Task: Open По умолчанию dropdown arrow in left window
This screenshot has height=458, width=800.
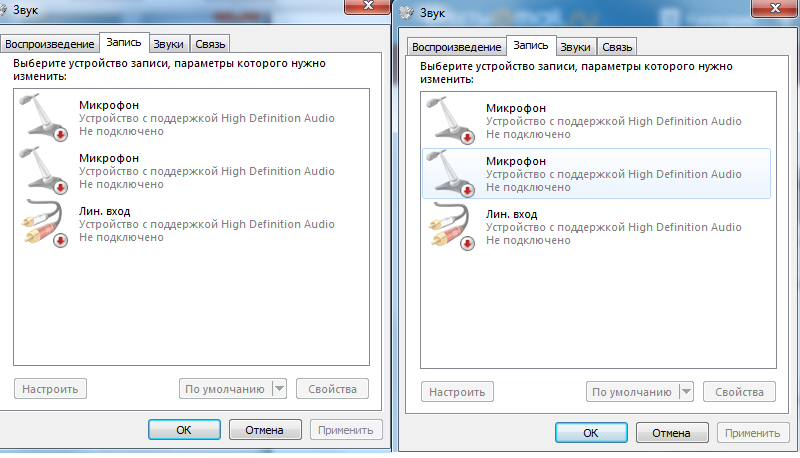Action: [279, 389]
